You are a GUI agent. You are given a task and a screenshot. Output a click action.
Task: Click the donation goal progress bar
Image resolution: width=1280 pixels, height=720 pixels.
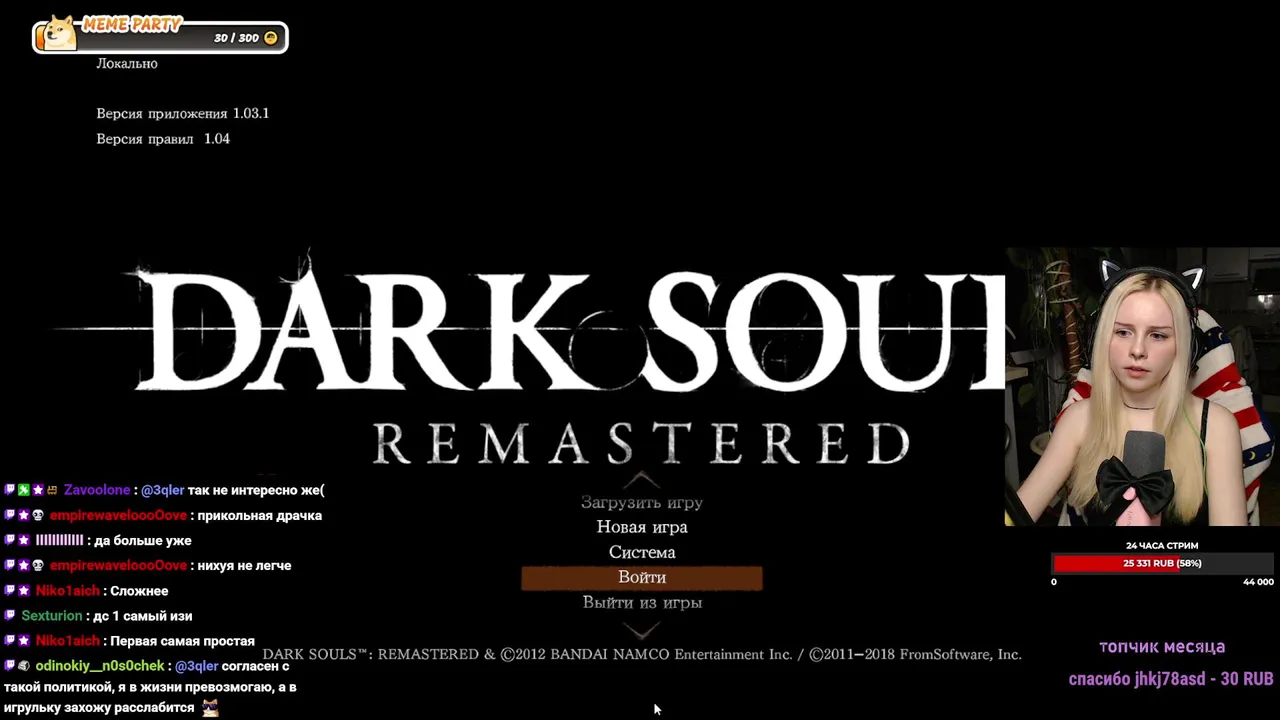point(1162,564)
